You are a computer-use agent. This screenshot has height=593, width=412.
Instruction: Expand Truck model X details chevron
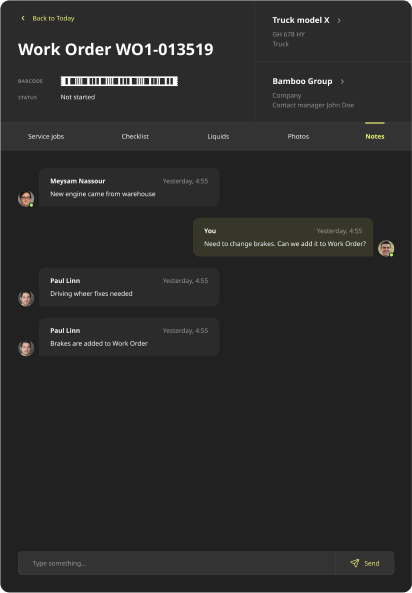coord(339,20)
